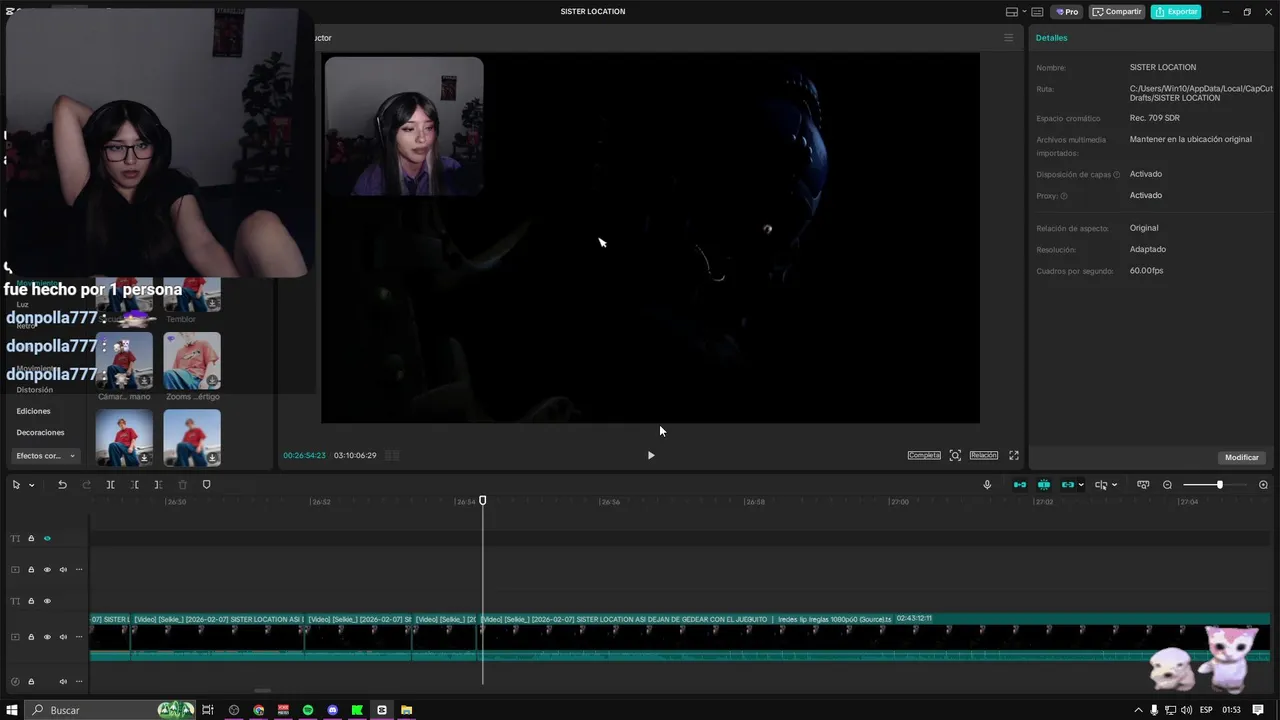The width and height of the screenshot is (1280, 720).
Task: Lock the top text track
Action: click(31, 538)
